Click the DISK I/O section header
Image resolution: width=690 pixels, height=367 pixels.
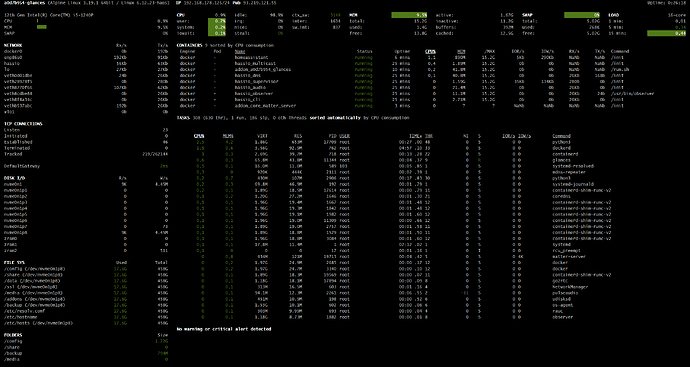coord(15,178)
